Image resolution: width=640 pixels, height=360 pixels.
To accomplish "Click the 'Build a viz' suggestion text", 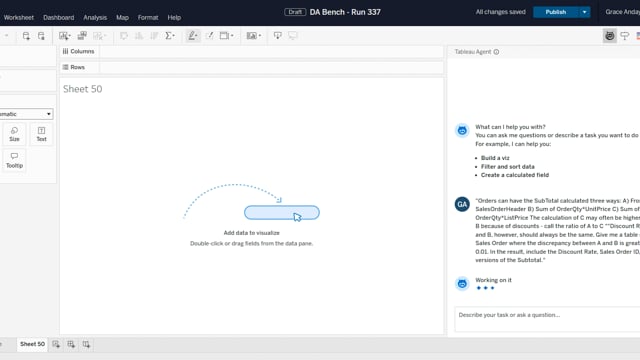I will (495, 158).
